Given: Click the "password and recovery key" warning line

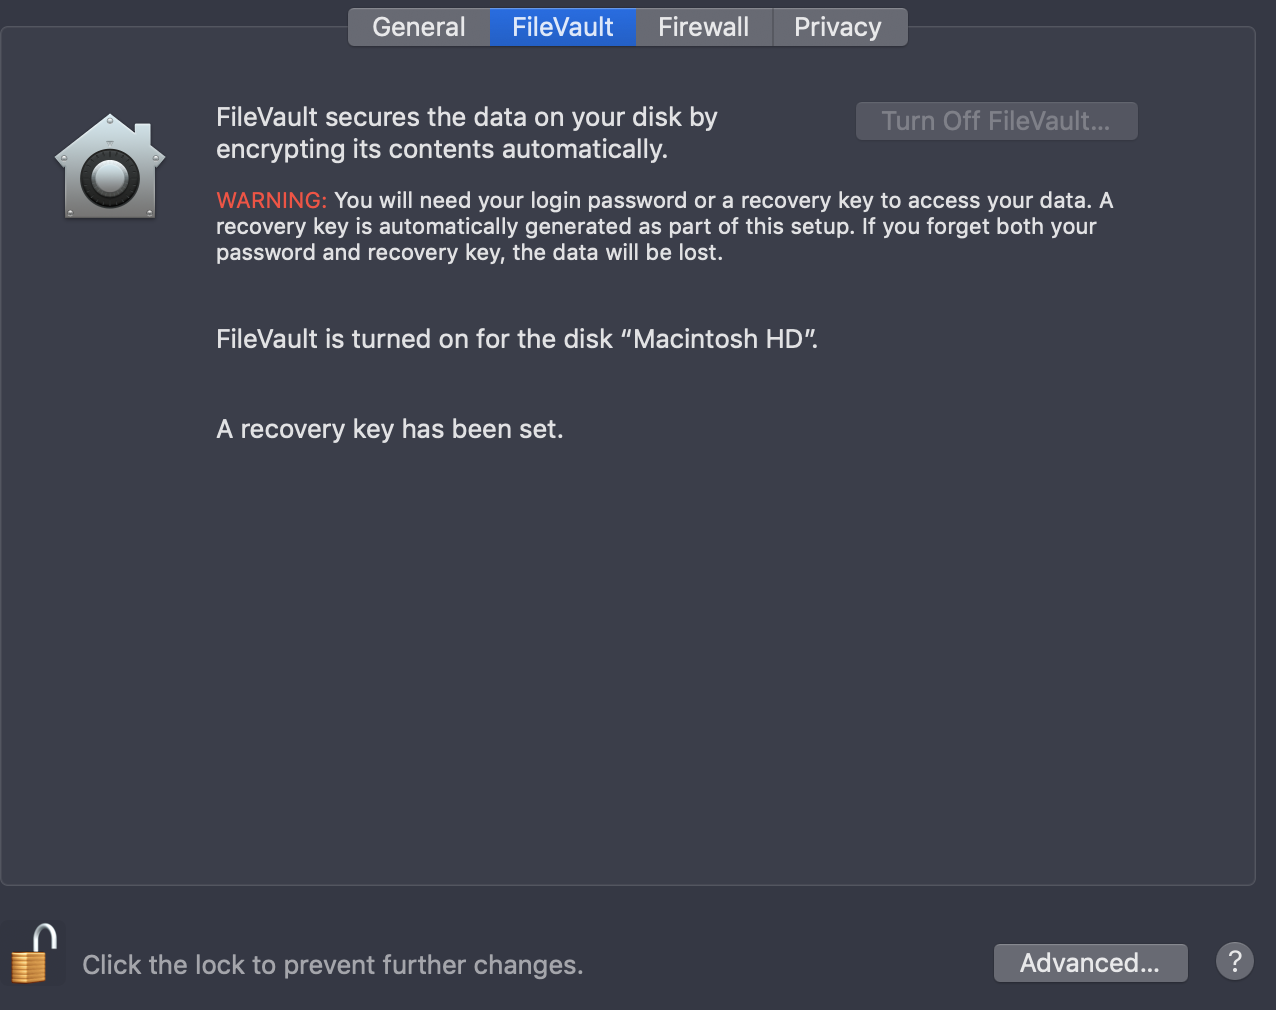Looking at the screenshot, I should pyautogui.click(x=468, y=252).
